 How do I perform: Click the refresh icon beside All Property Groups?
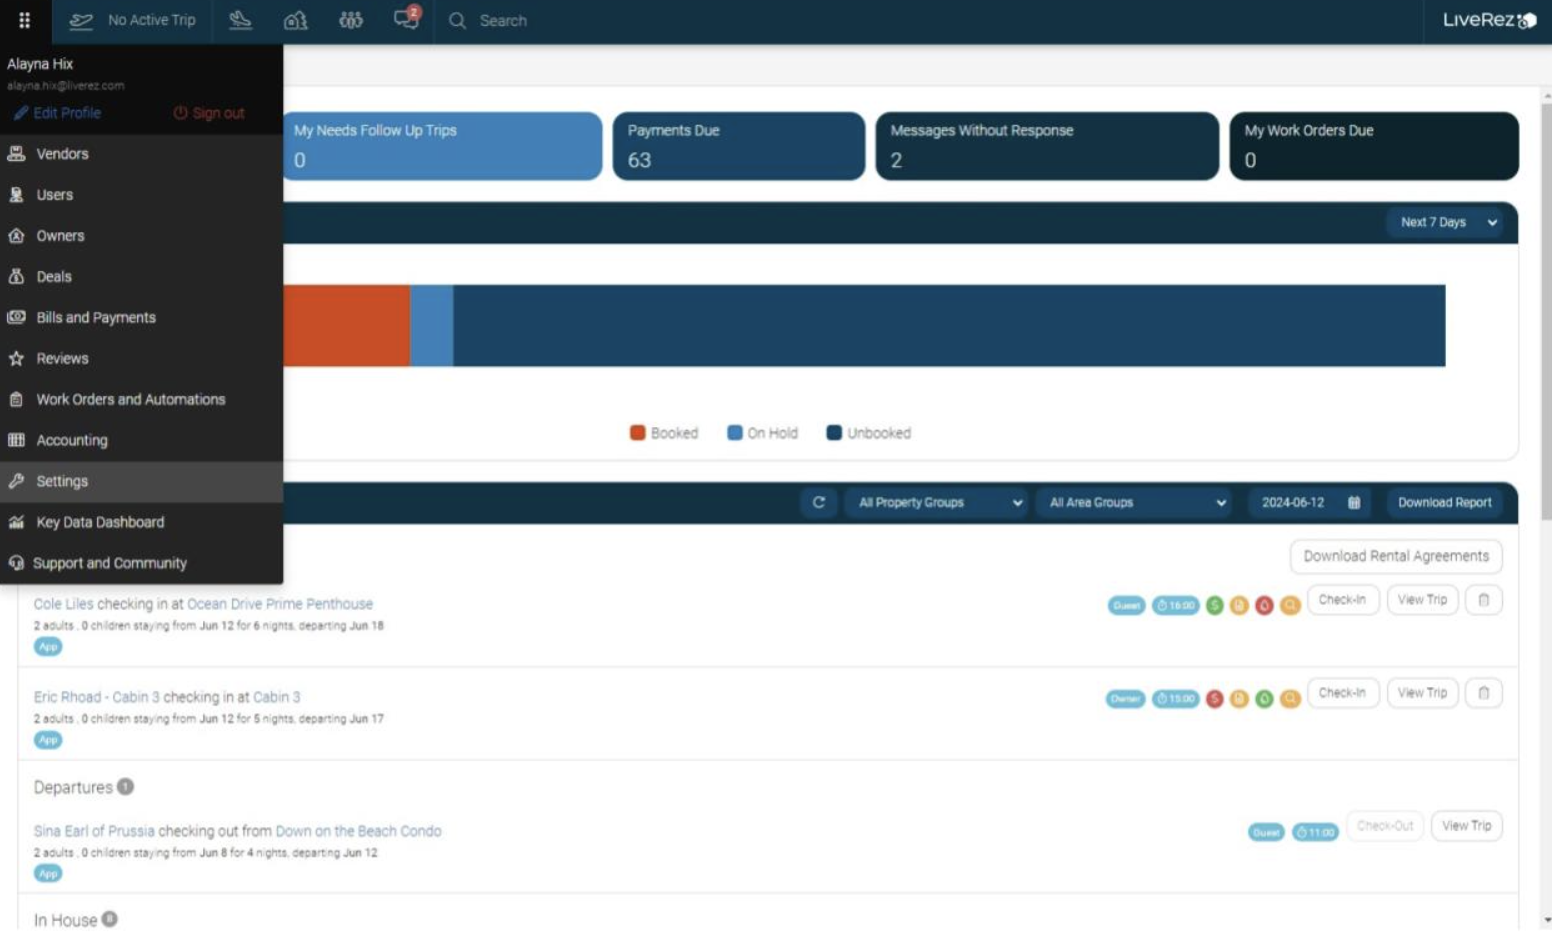click(x=818, y=502)
